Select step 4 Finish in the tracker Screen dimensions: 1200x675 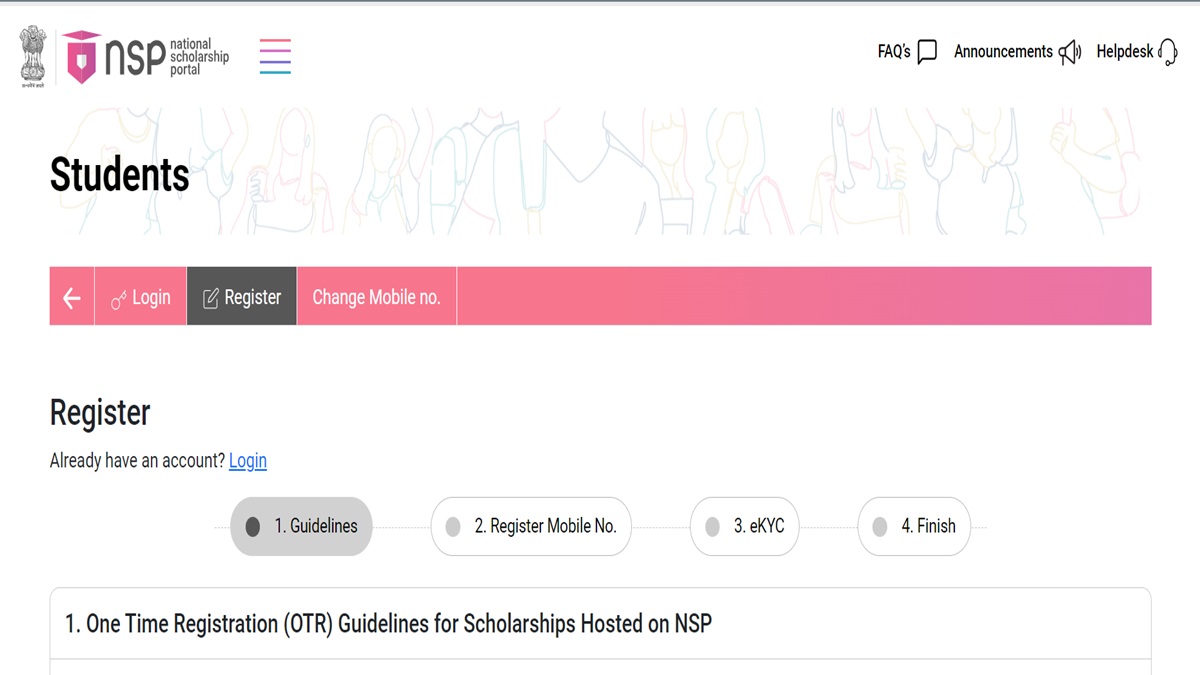(x=913, y=526)
